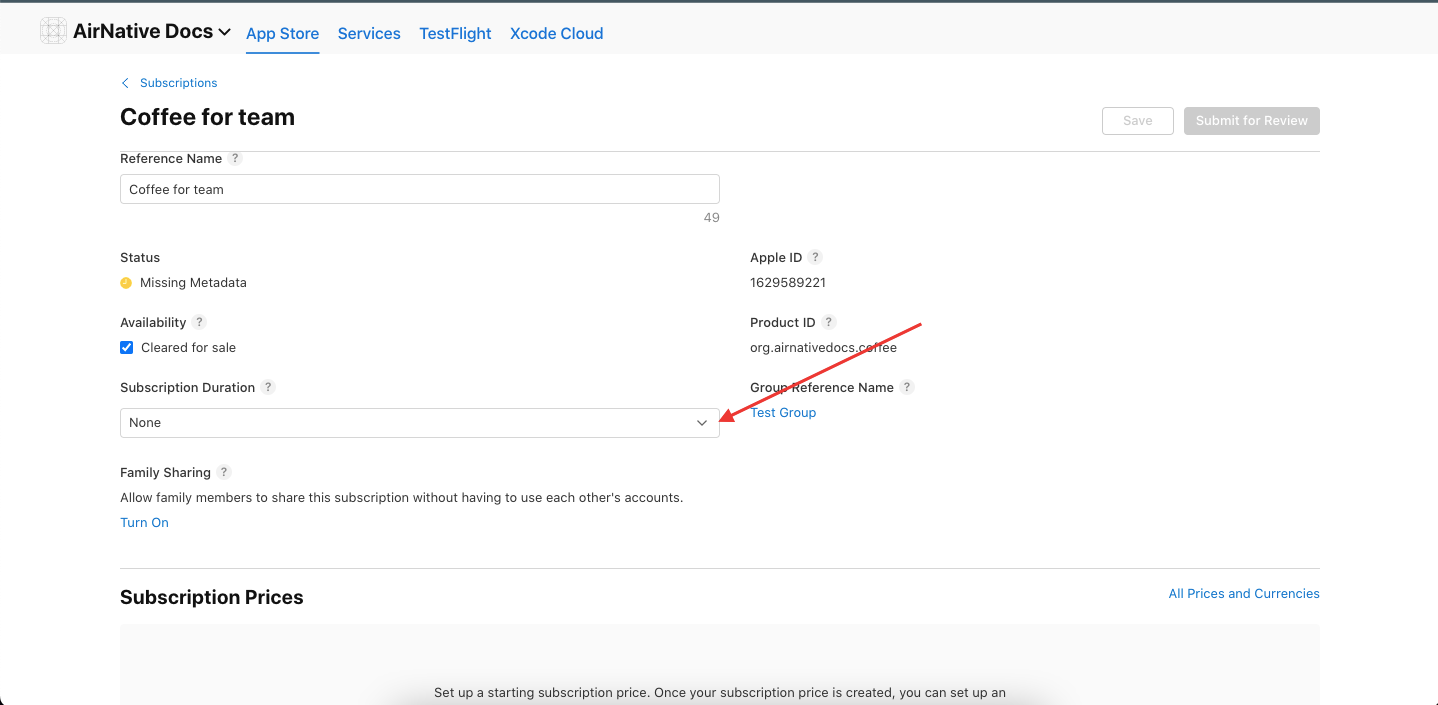Select the Services tab
The width and height of the screenshot is (1438, 705).
coord(369,33)
